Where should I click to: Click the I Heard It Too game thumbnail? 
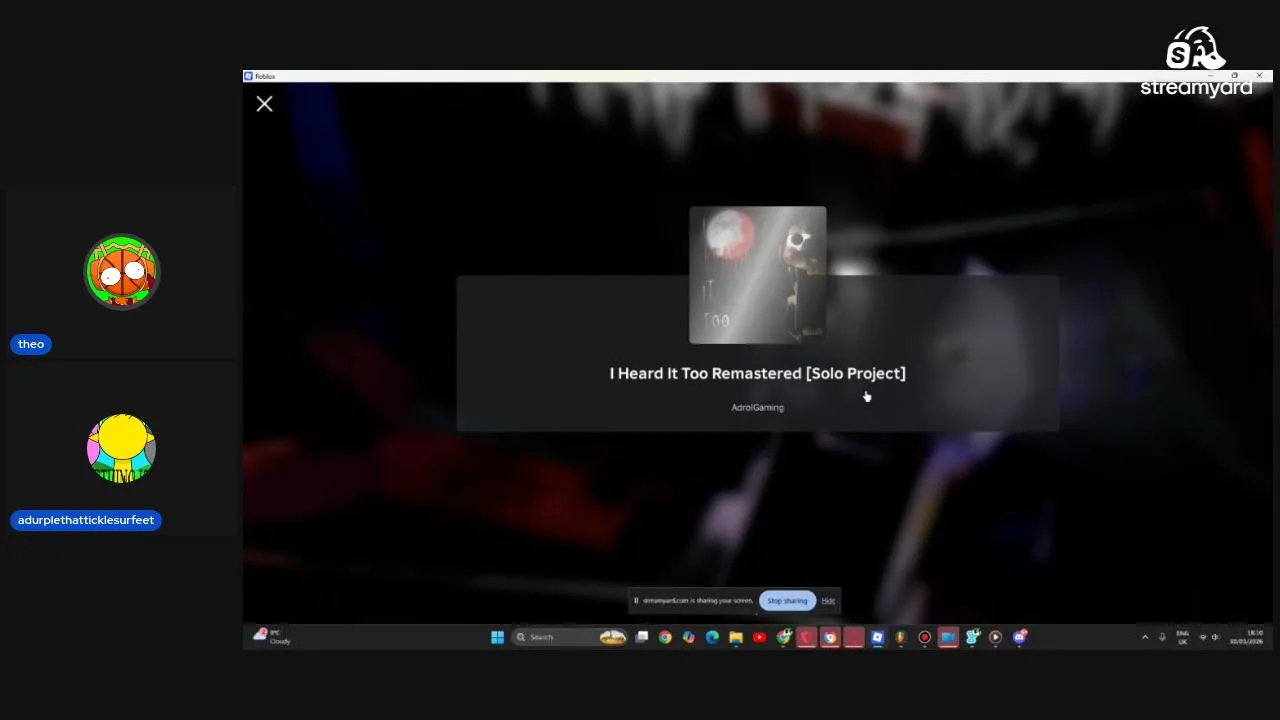coord(758,275)
